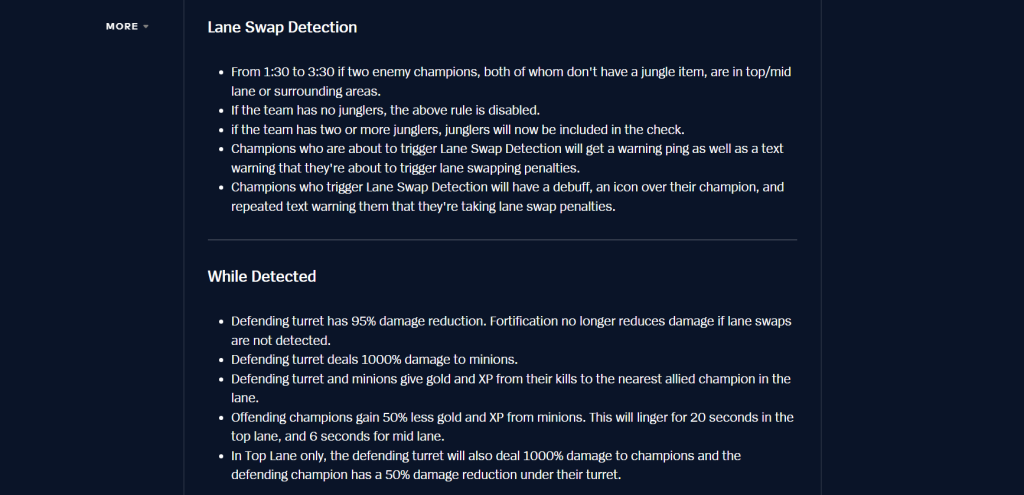Click the Lane Swap Detection heading

(x=282, y=27)
